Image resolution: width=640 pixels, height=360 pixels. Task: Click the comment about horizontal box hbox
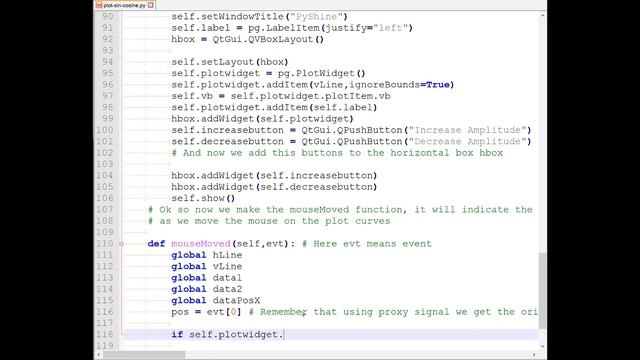coord(337,153)
